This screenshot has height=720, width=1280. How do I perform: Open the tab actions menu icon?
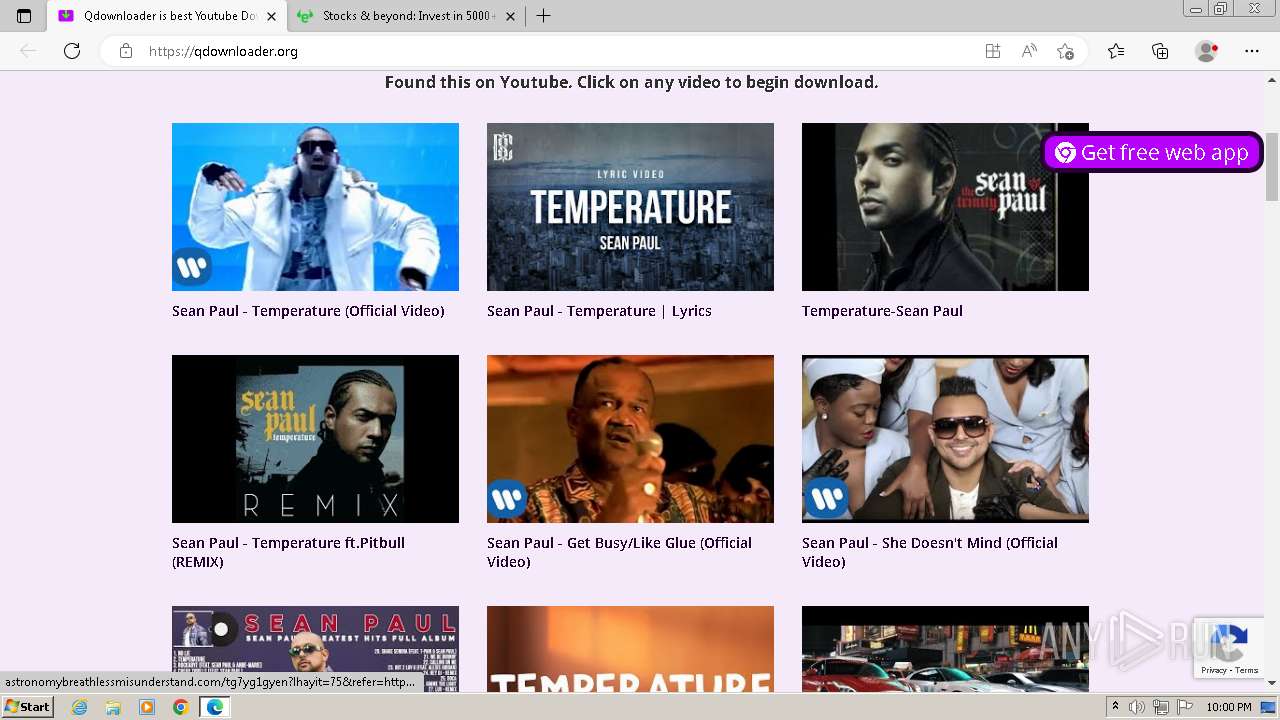point(24,16)
